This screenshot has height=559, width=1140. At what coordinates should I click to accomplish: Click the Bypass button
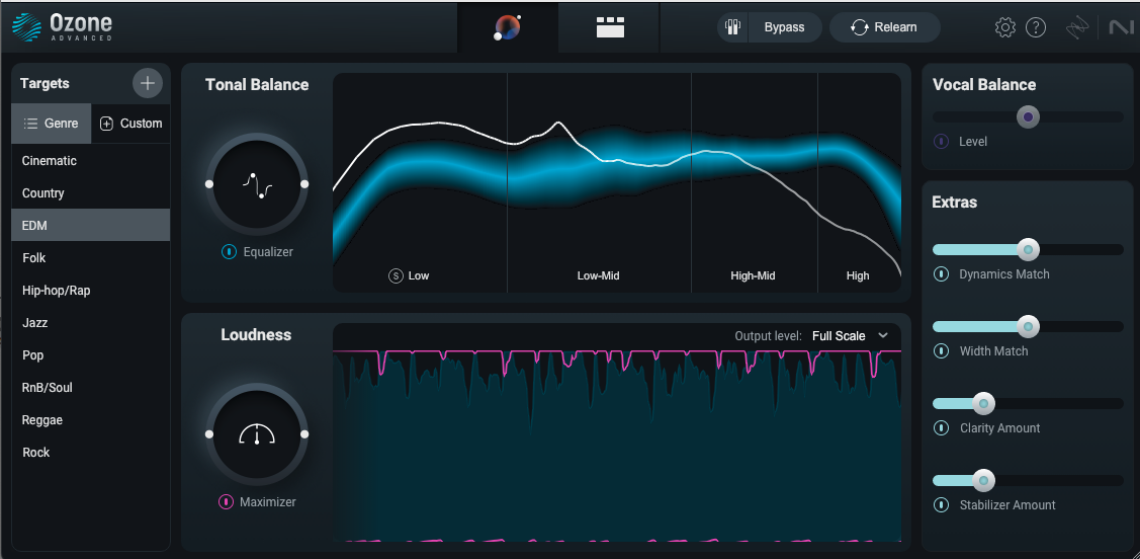770,28
